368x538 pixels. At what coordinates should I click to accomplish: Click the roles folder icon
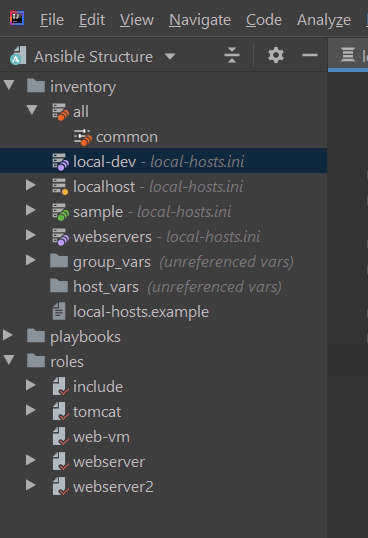pos(36,361)
